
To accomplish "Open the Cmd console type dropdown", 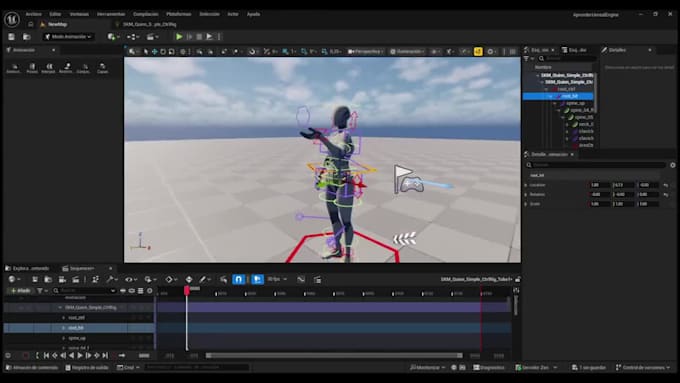I will [128, 368].
